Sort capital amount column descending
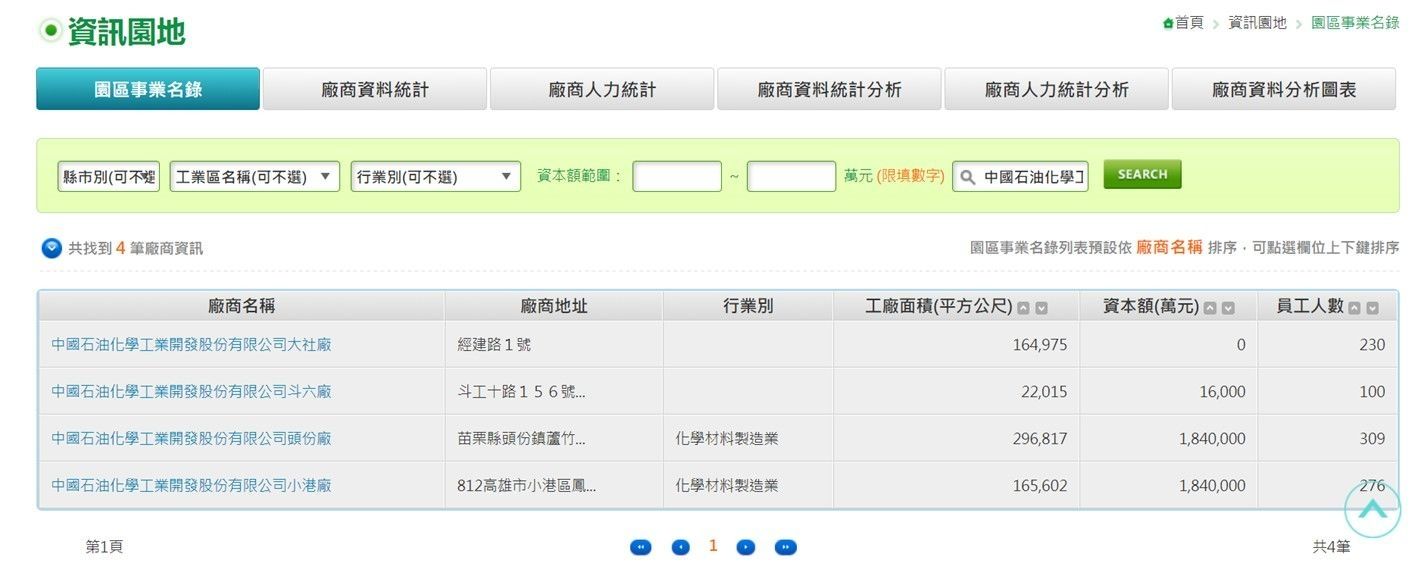The width and height of the screenshot is (1416, 570). click(1228, 308)
